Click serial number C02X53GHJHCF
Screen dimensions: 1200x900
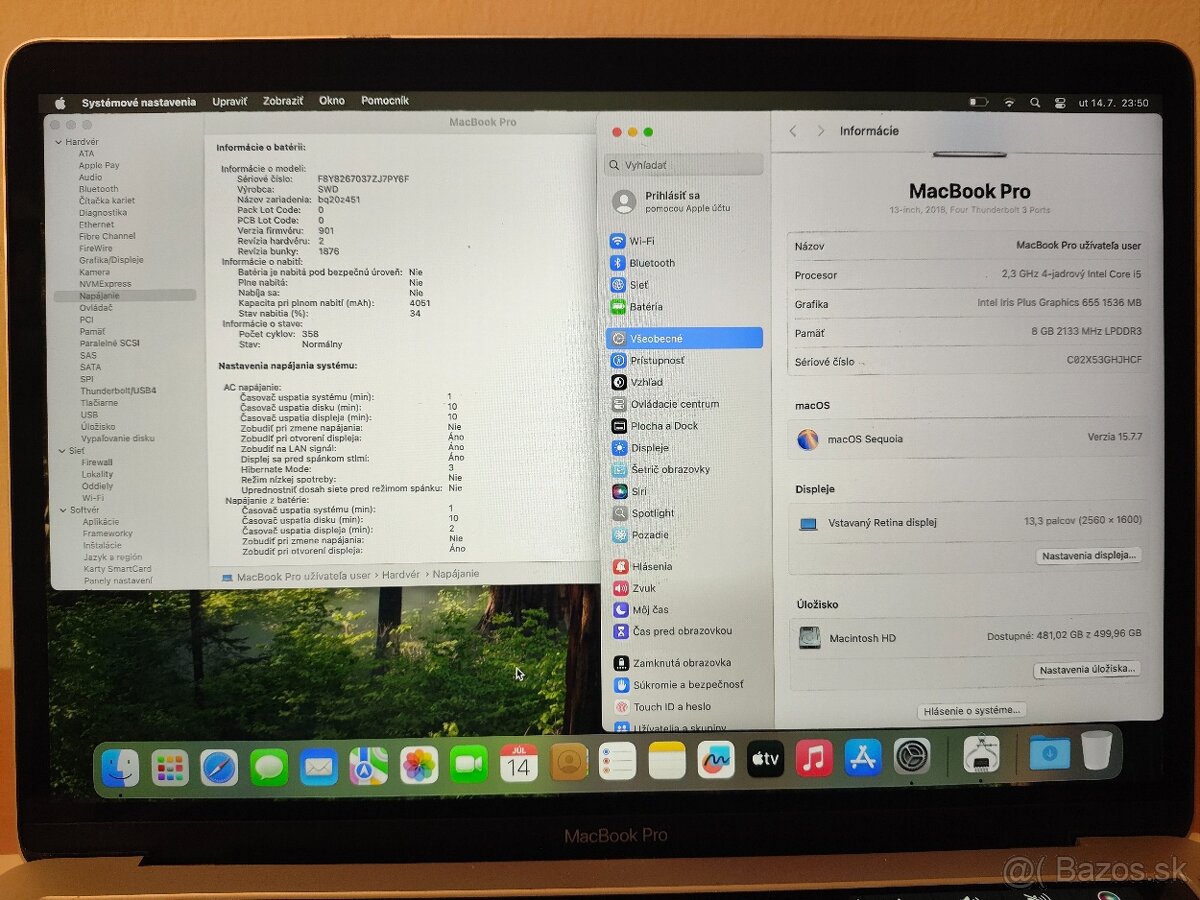tap(1104, 360)
